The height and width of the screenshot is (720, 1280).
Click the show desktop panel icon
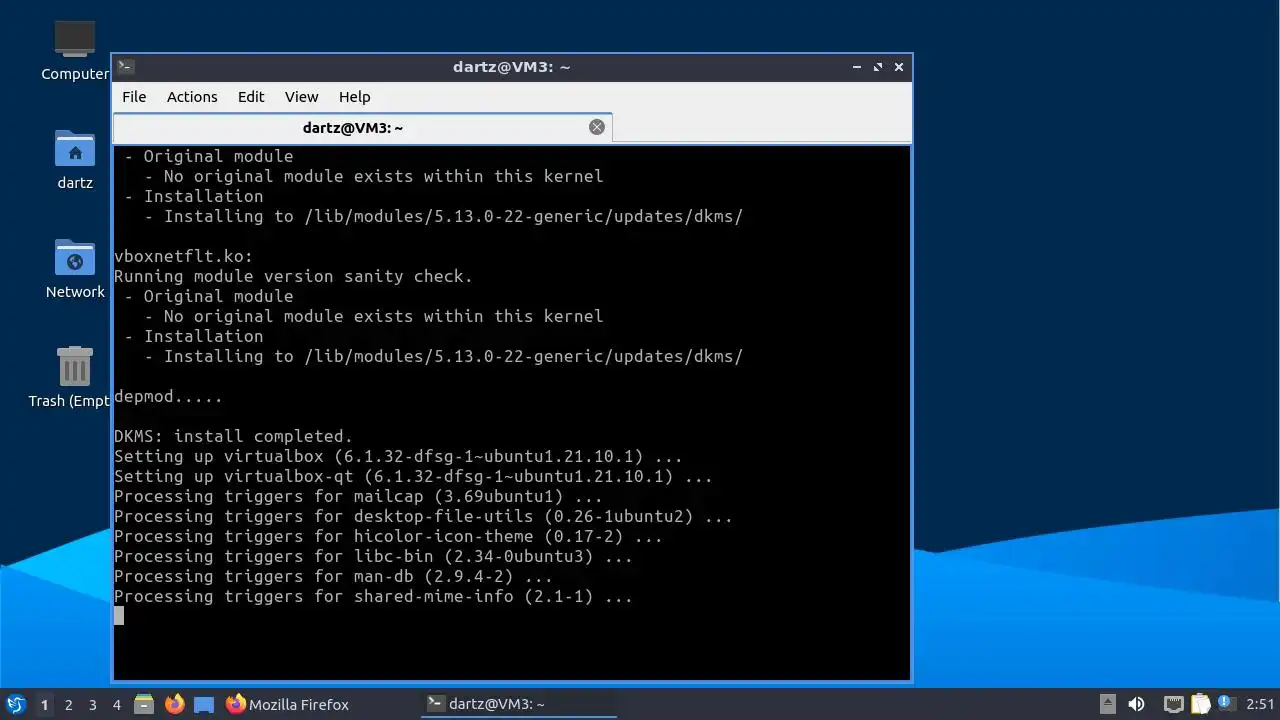click(x=204, y=704)
